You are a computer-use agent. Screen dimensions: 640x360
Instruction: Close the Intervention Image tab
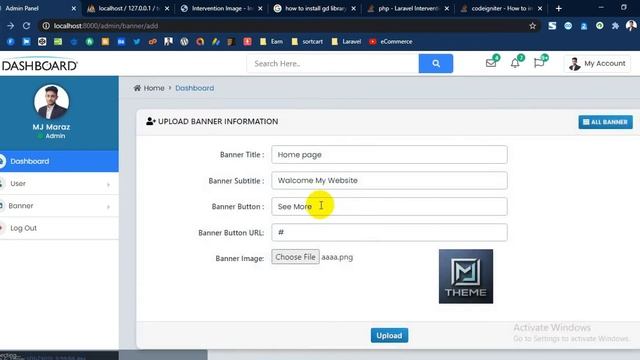pyautogui.click(x=260, y=9)
